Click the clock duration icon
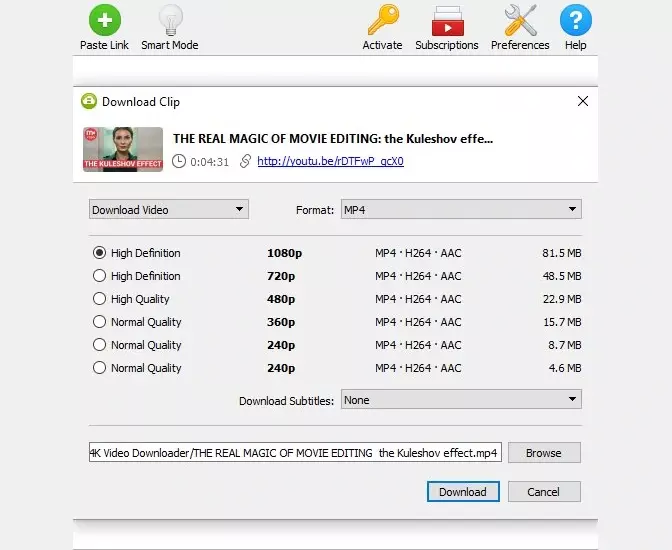672x550 pixels. (179, 161)
